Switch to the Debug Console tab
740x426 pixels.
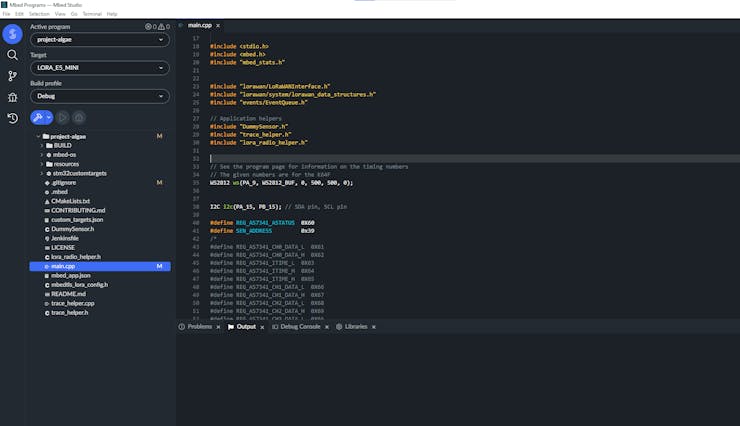tap(299, 327)
